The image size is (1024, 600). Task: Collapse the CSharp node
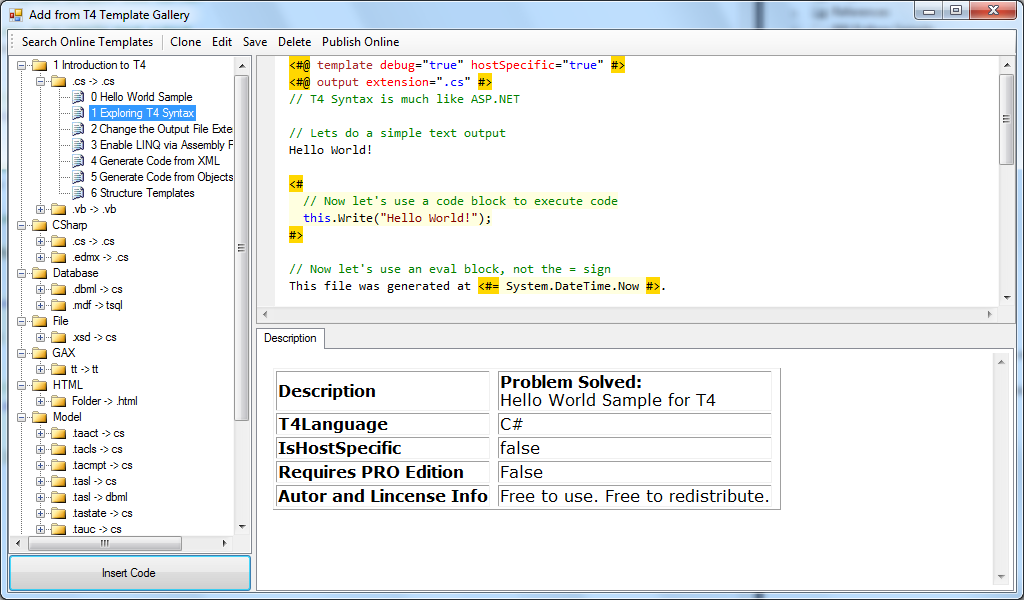tap(22, 225)
